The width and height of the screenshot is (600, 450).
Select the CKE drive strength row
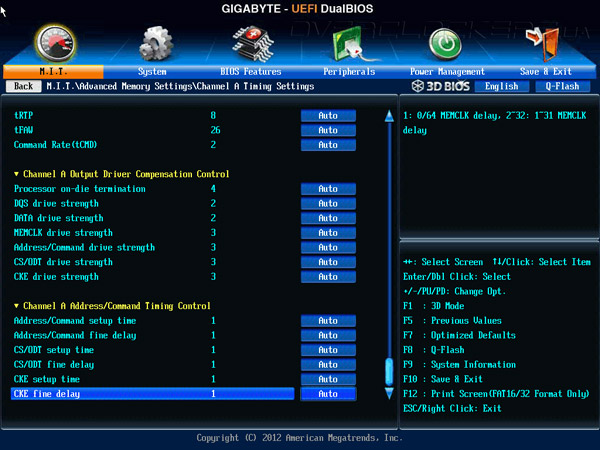click(x=153, y=277)
